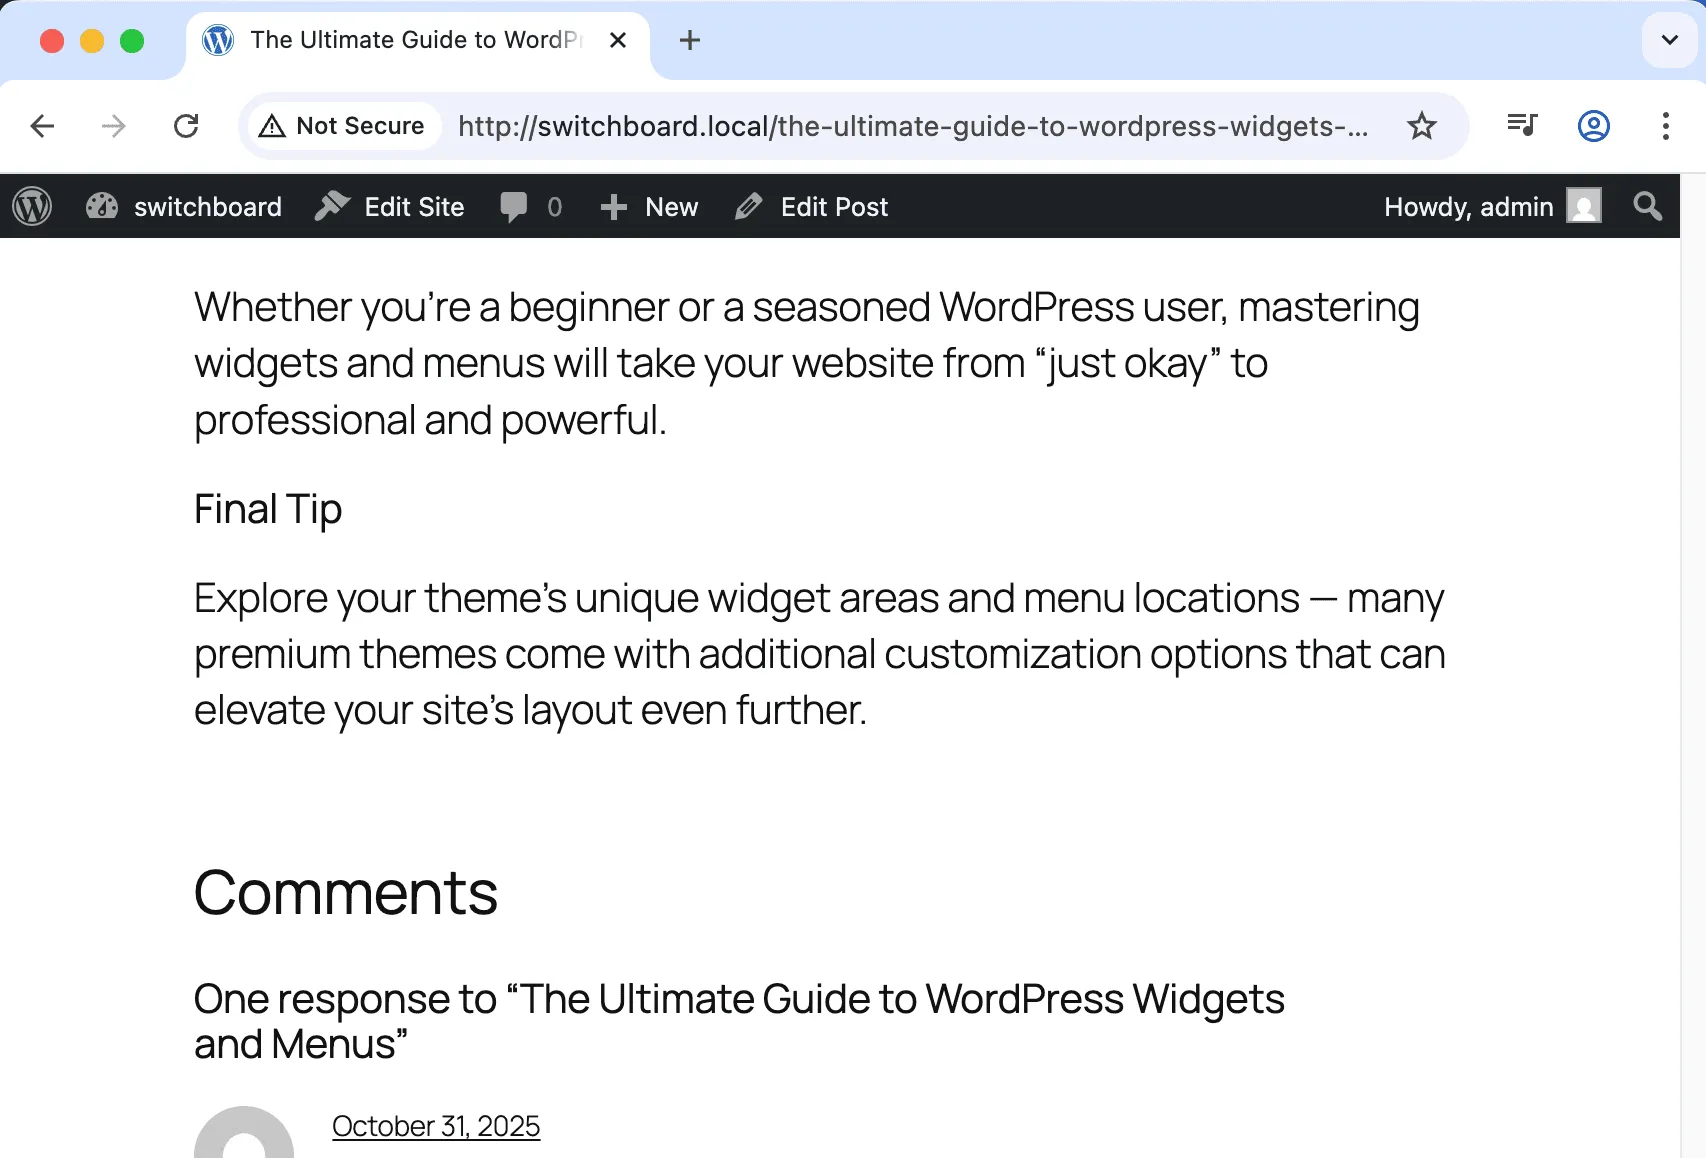Click the plus icon next to New
This screenshot has height=1158, width=1706.
point(613,206)
